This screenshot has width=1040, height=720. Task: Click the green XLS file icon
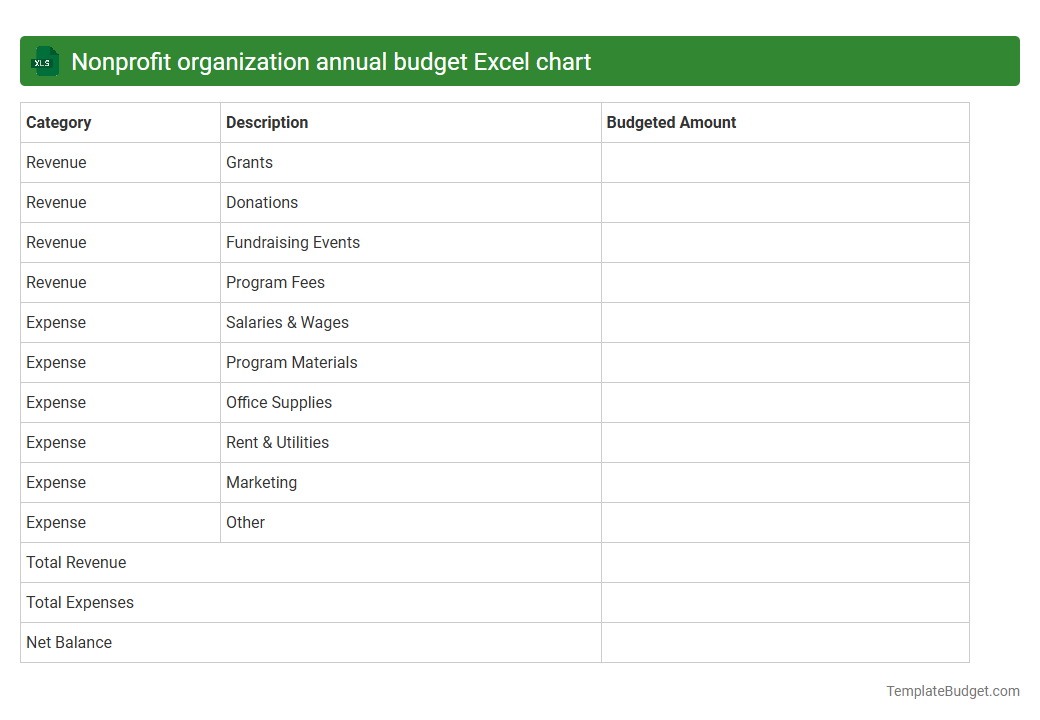pos(44,61)
